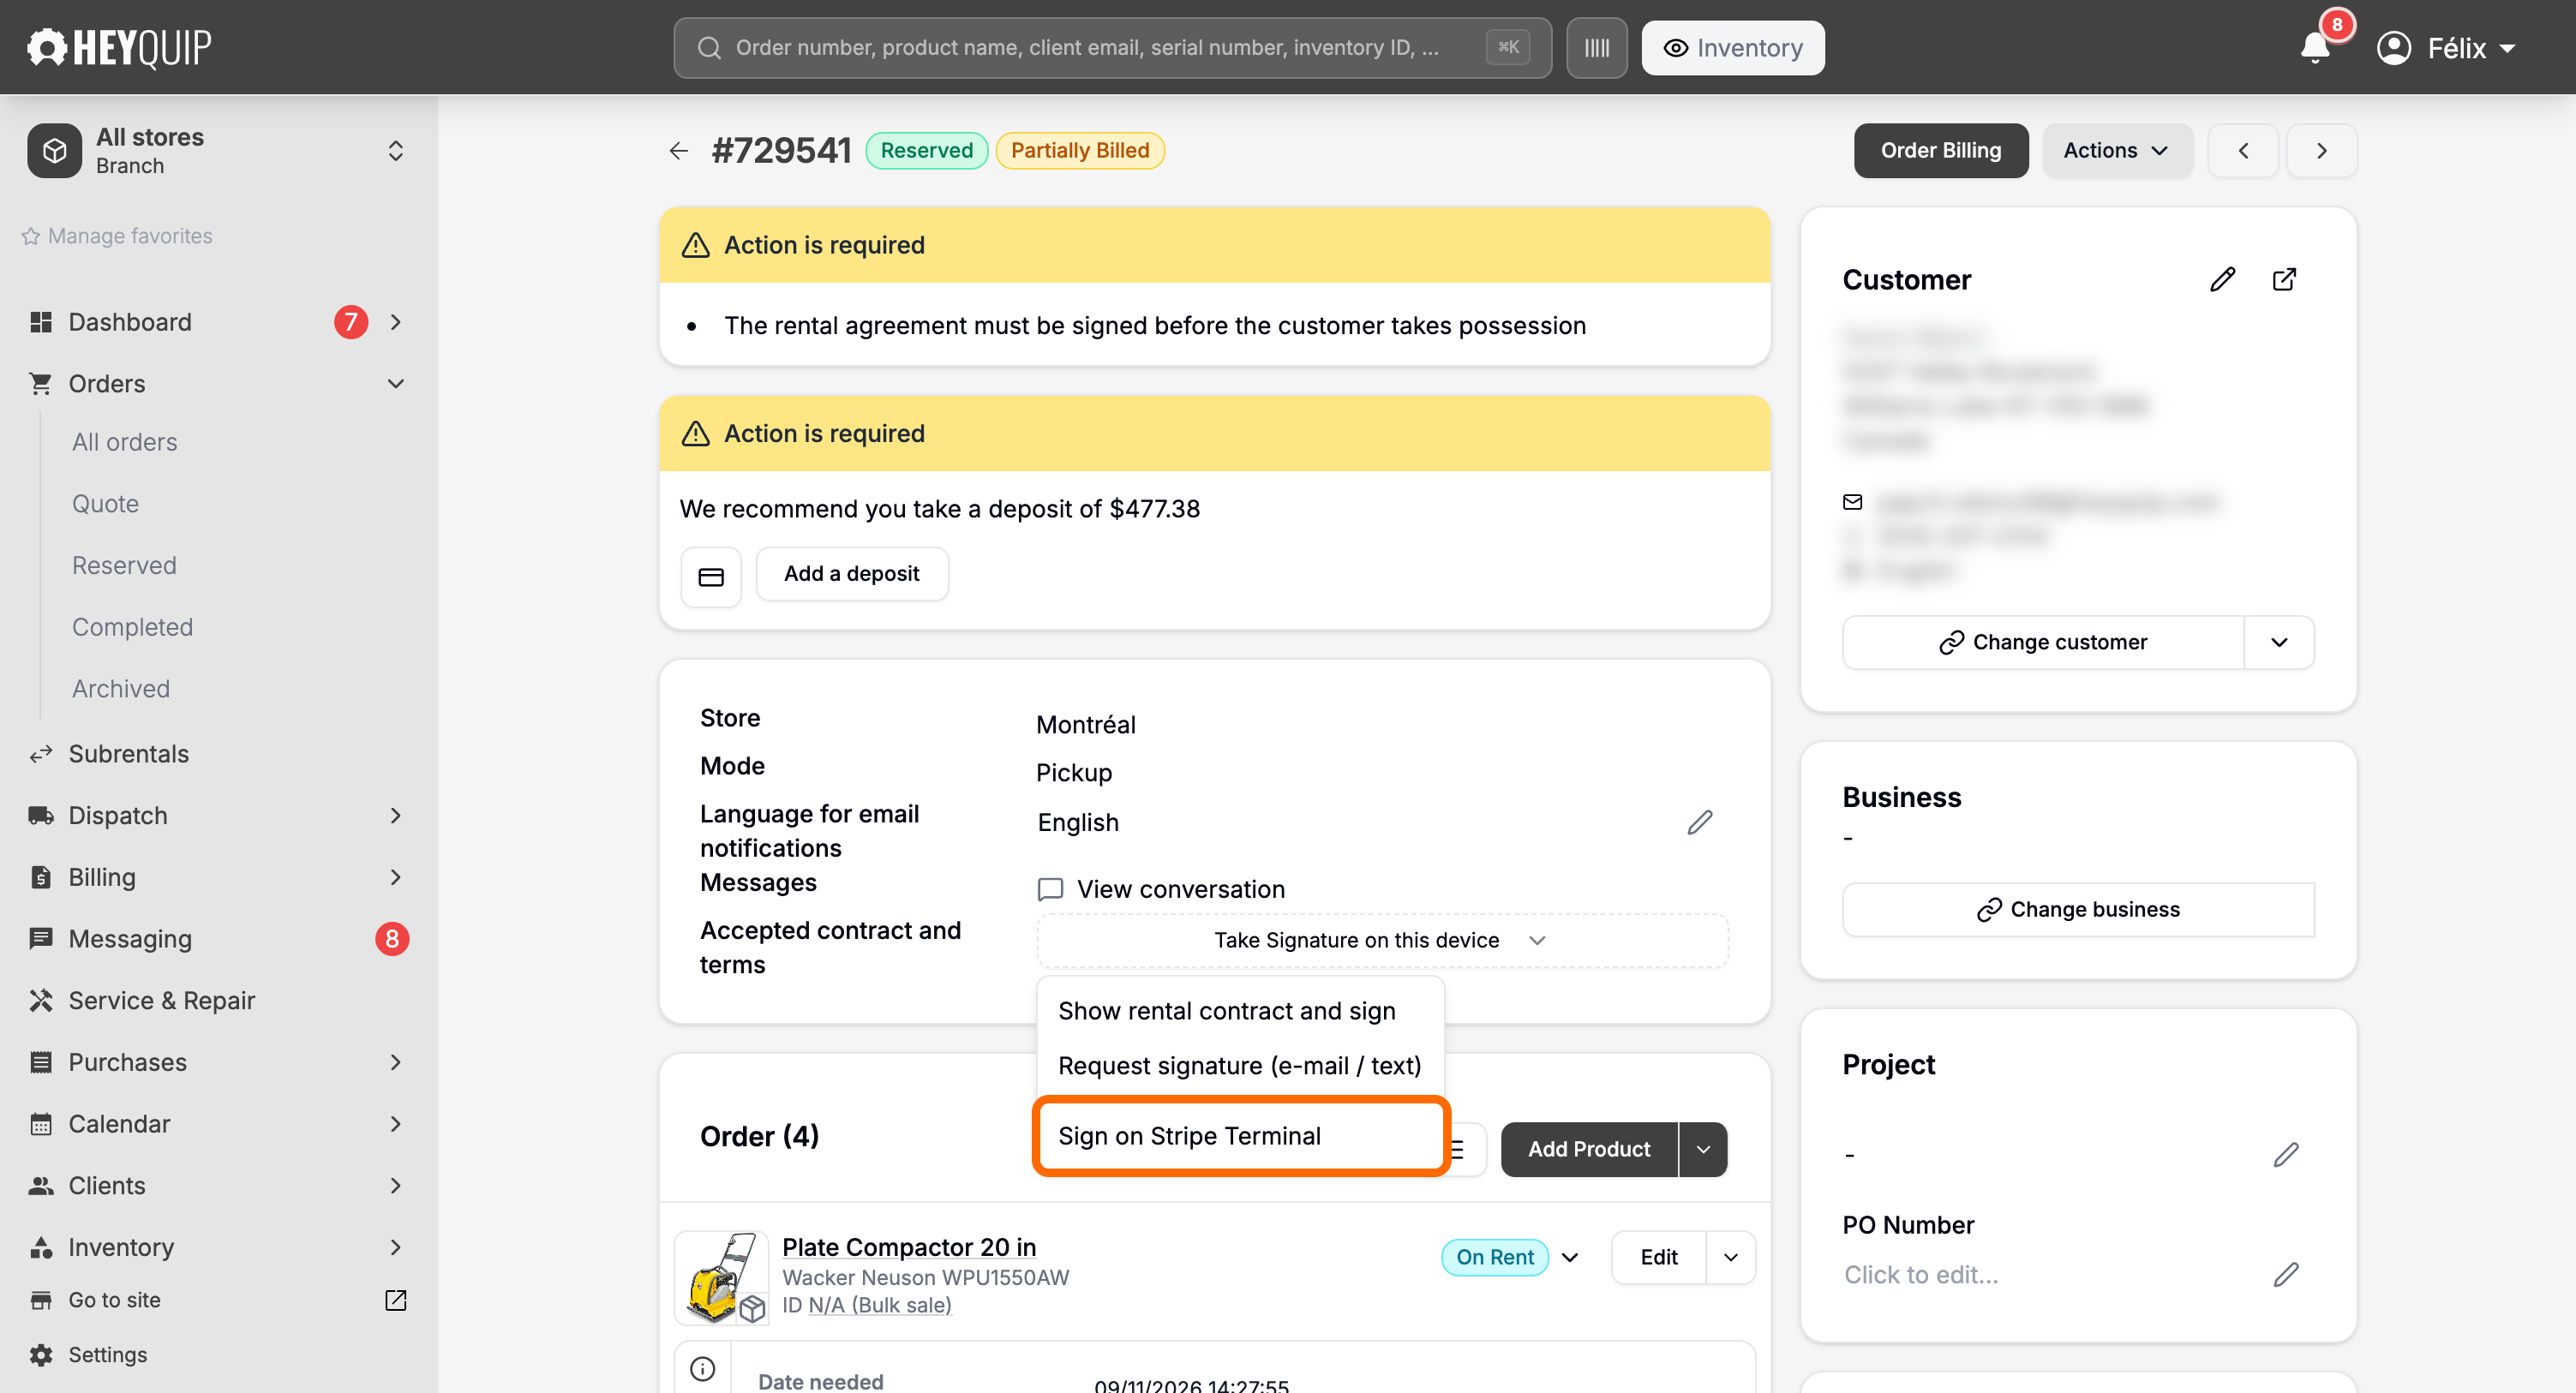Click the credit card icon beside Add a deposit

pyautogui.click(x=711, y=576)
